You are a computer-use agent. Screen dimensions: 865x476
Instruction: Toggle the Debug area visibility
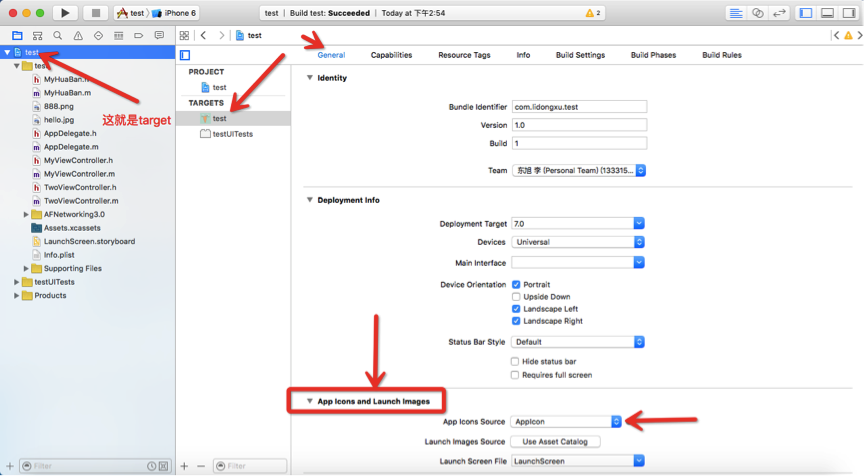coord(827,13)
